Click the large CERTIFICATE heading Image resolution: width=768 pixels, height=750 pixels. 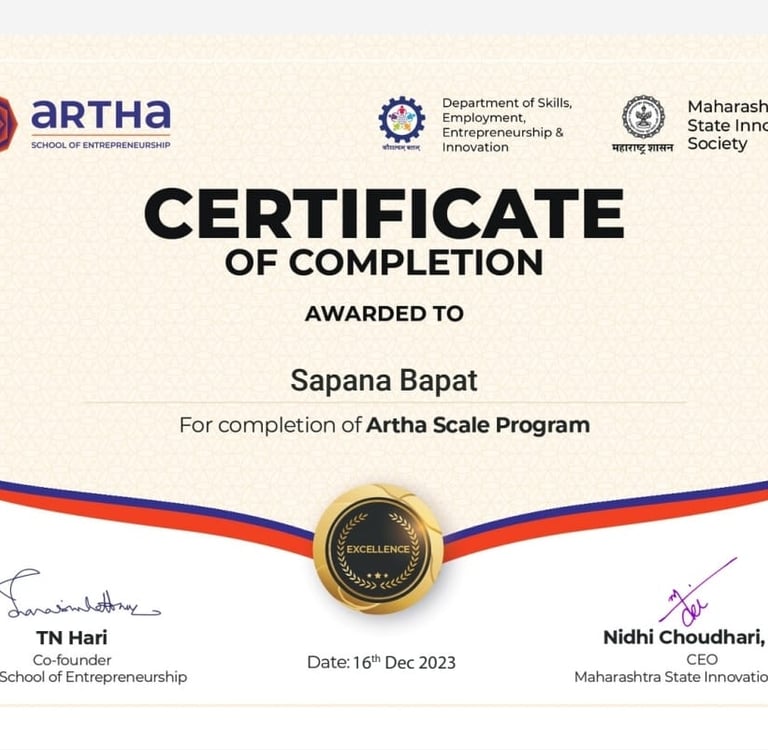[384, 214]
